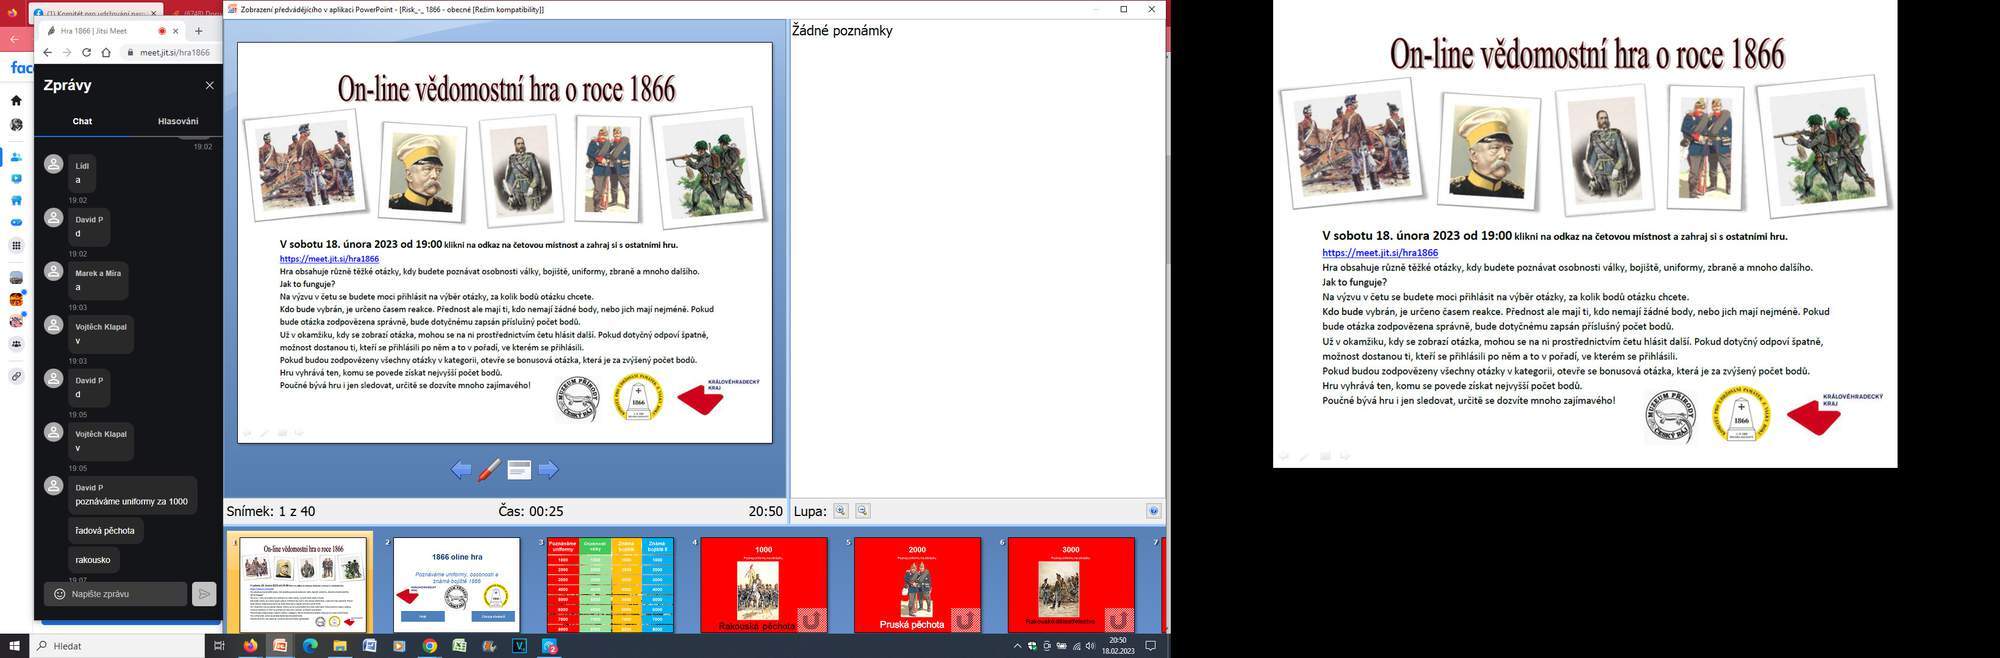This screenshot has width=2000, height=658.
Task: Open the meet.jit.si/hra1866 link on the slide
Action: tap(329, 259)
